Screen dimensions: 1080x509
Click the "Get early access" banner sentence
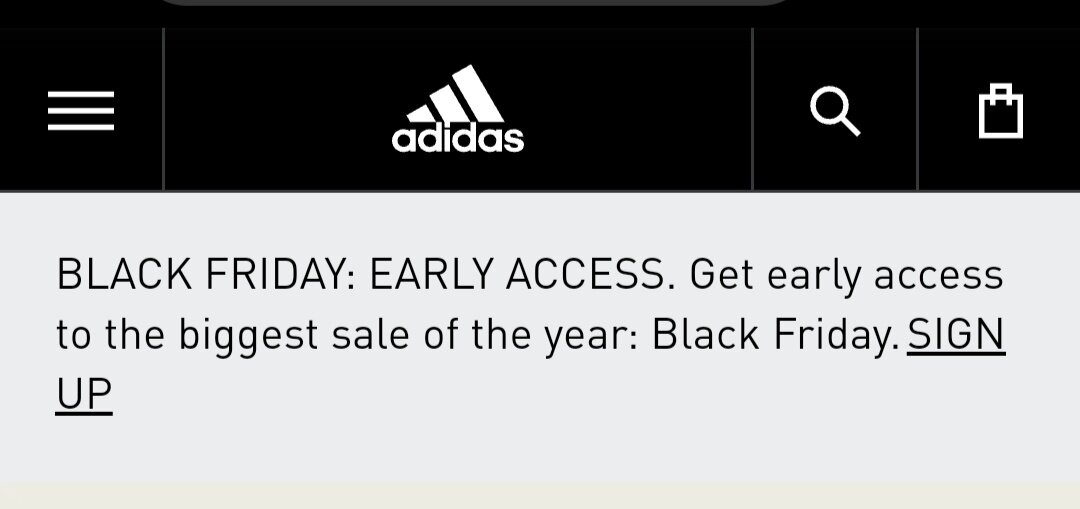point(846,275)
